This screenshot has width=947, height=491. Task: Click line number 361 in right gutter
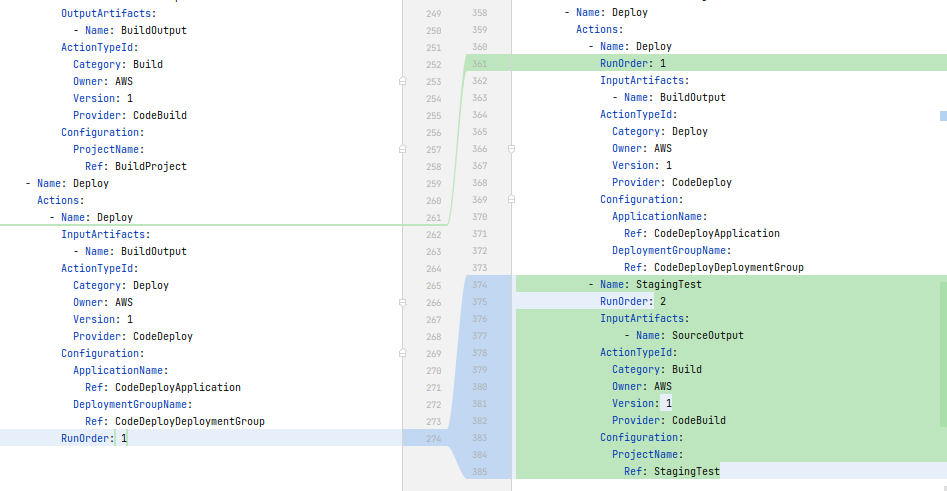pos(479,64)
